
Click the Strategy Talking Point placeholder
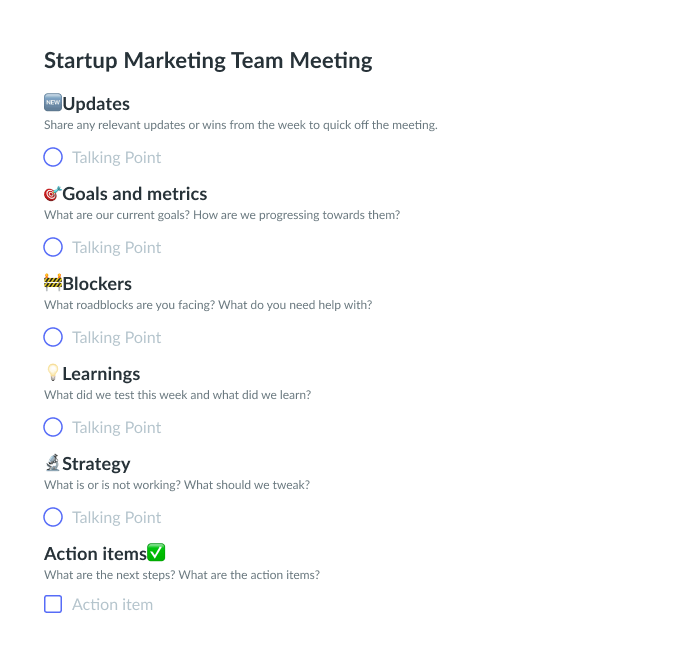tap(116, 517)
